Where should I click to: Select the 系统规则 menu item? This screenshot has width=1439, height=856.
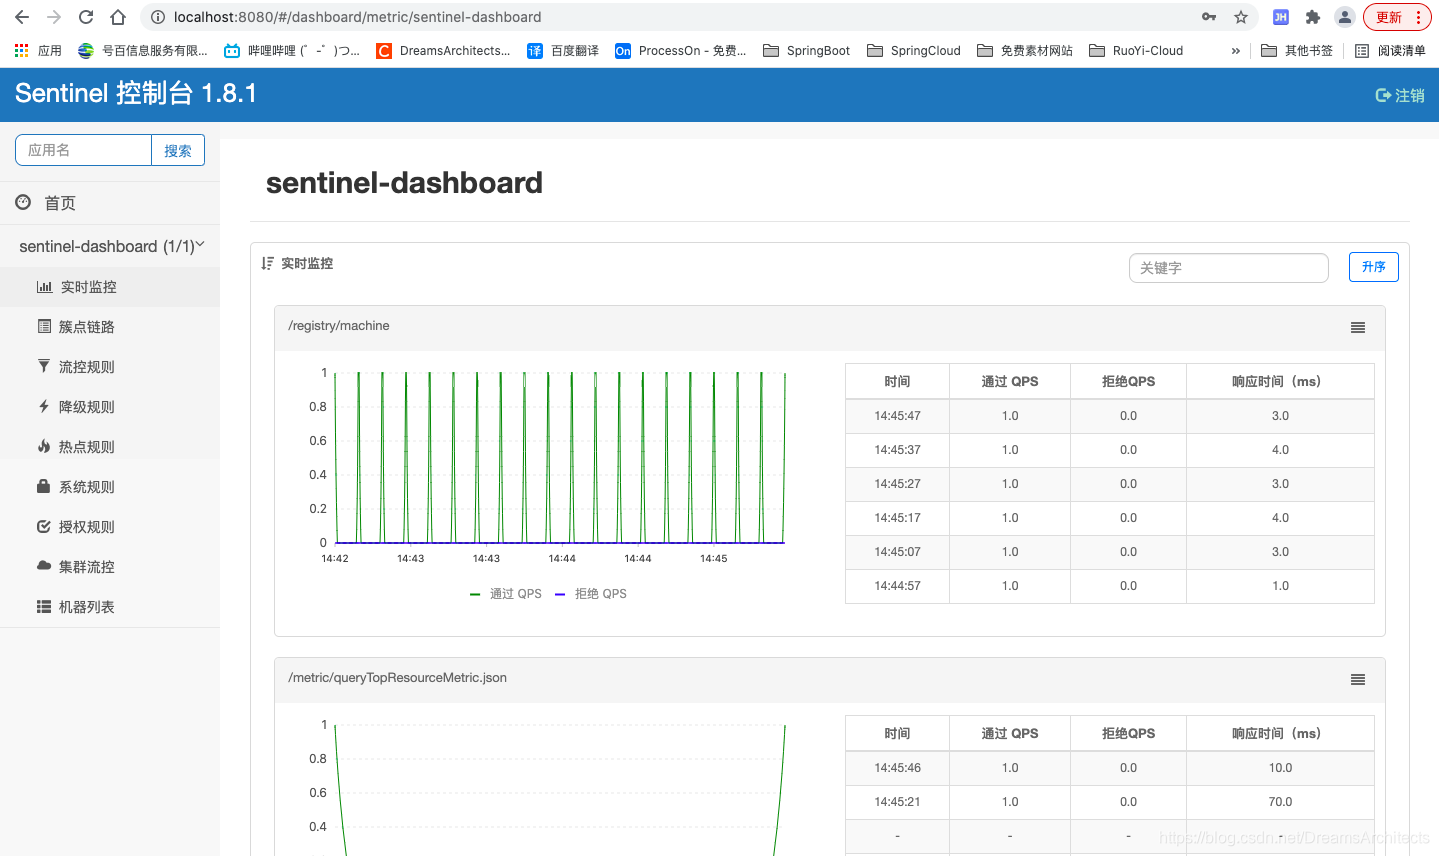tap(110, 487)
